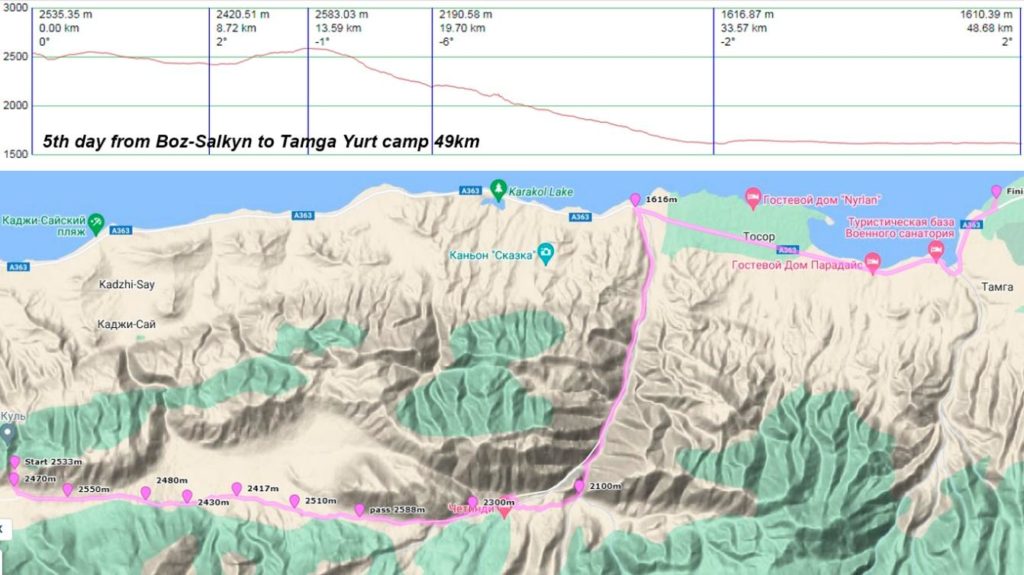1024x575 pixels.
Task: Select the 2417m waypoint marker
Action: tap(237, 489)
